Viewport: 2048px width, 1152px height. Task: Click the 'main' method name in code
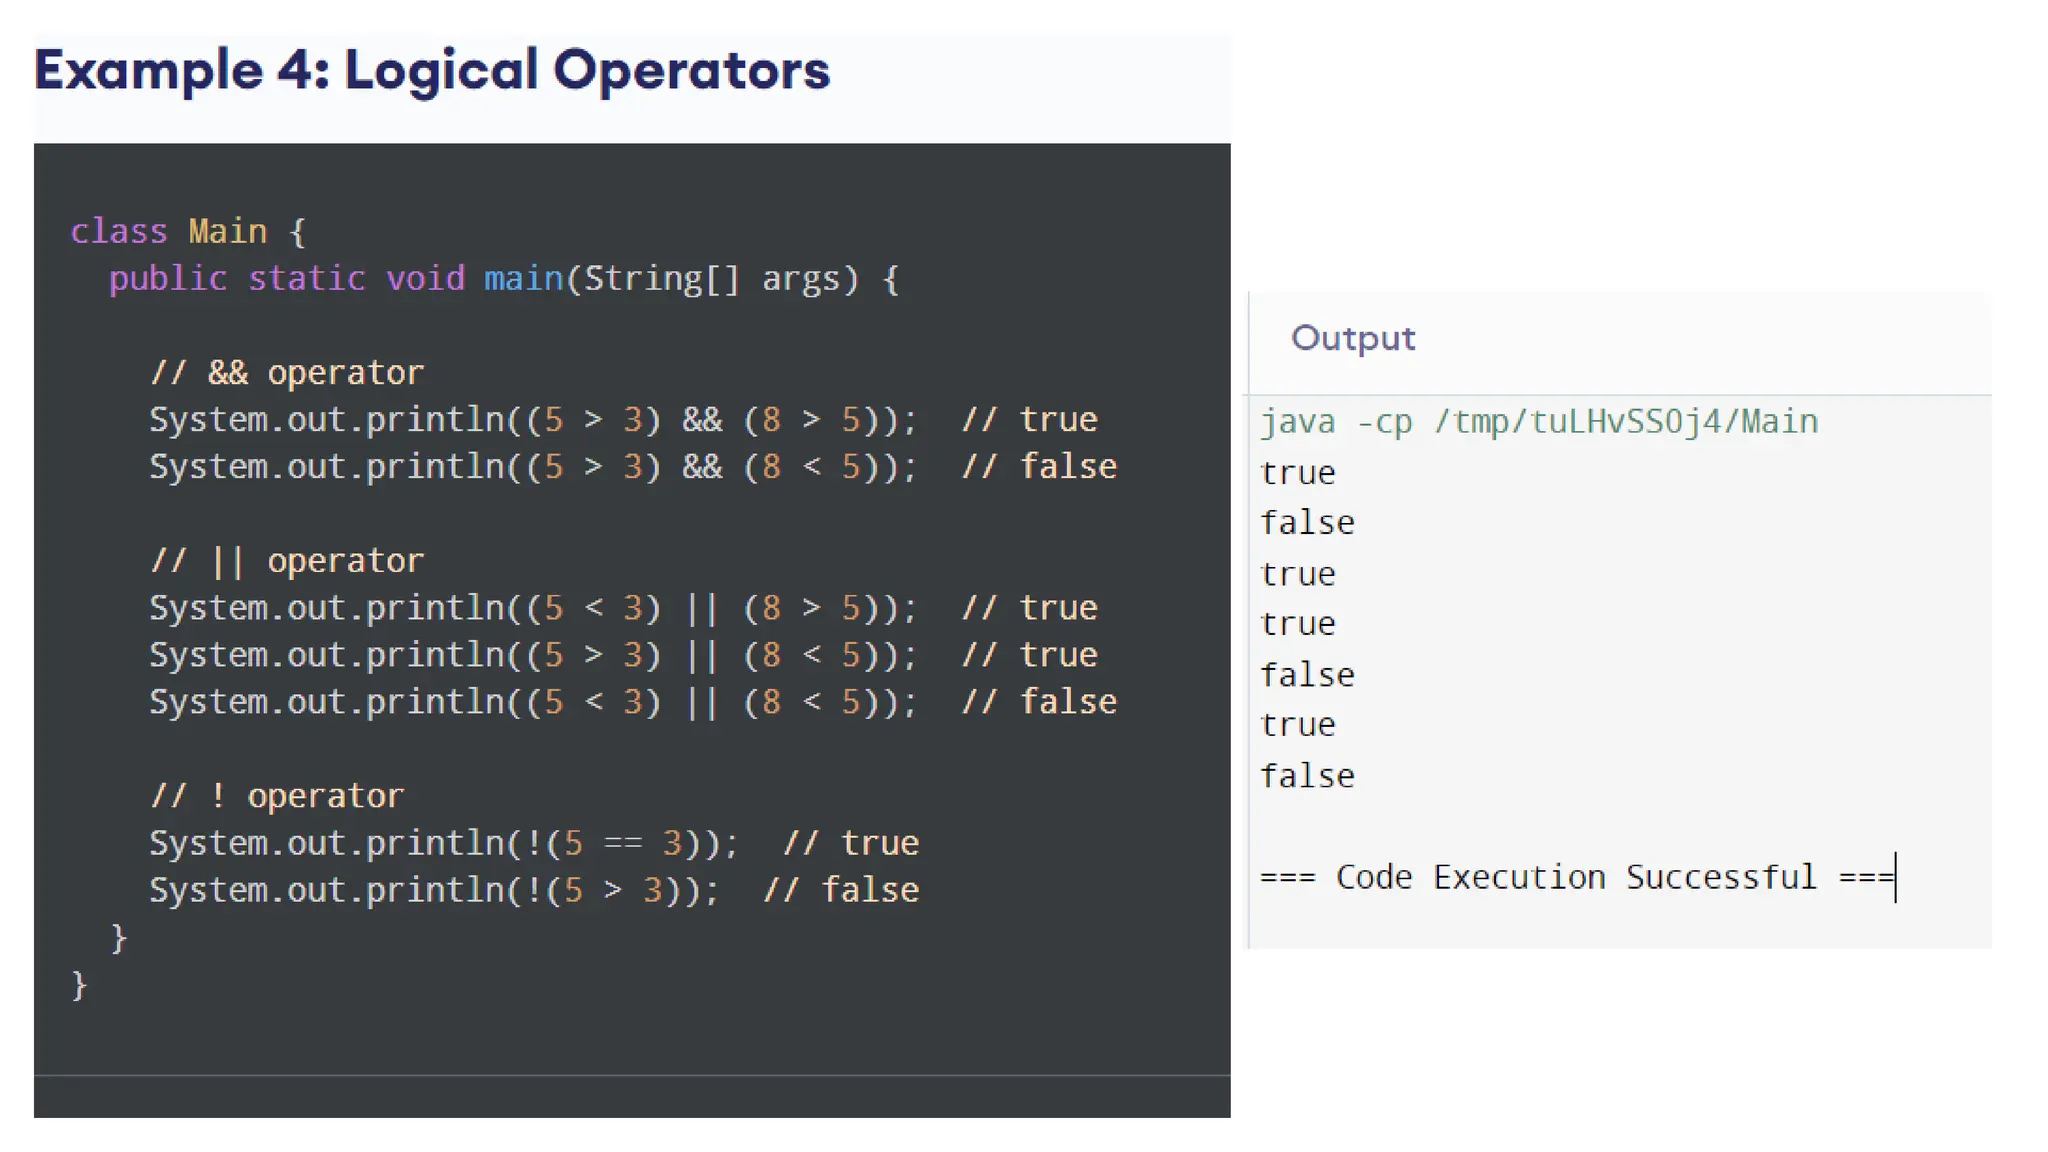point(523,279)
